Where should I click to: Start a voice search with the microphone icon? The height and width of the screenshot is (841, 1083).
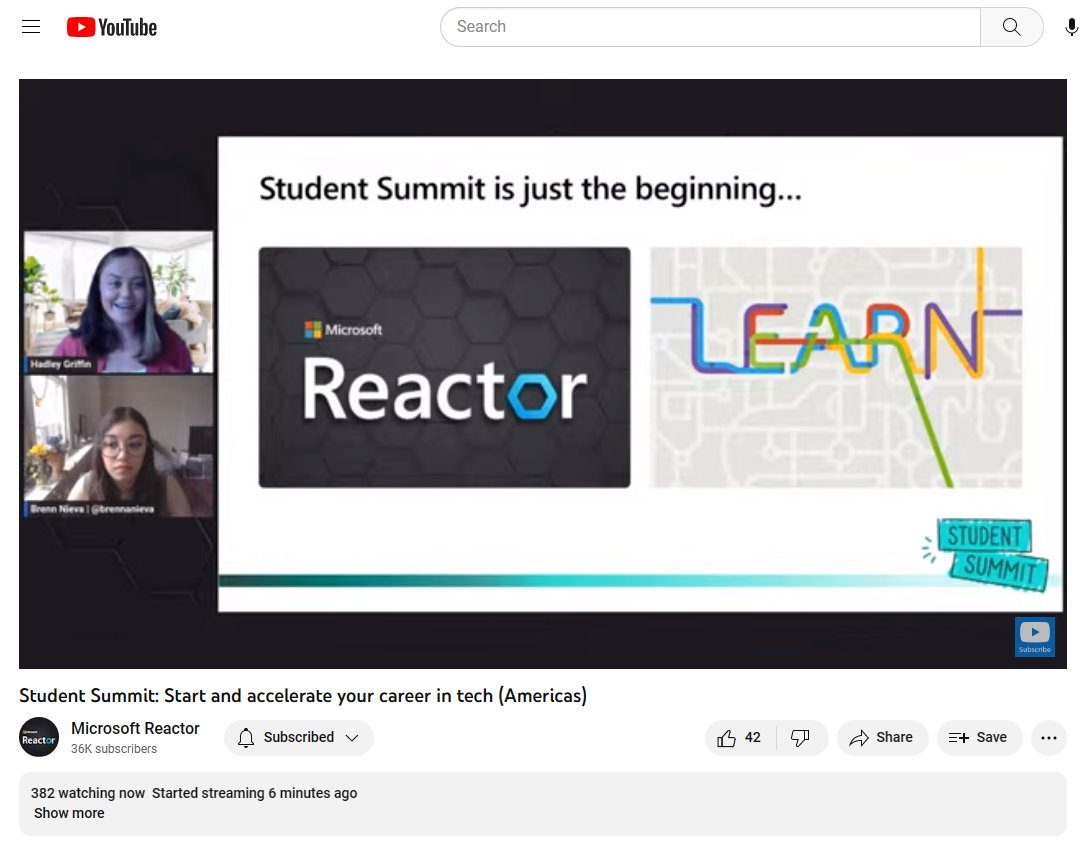(x=1071, y=27)
